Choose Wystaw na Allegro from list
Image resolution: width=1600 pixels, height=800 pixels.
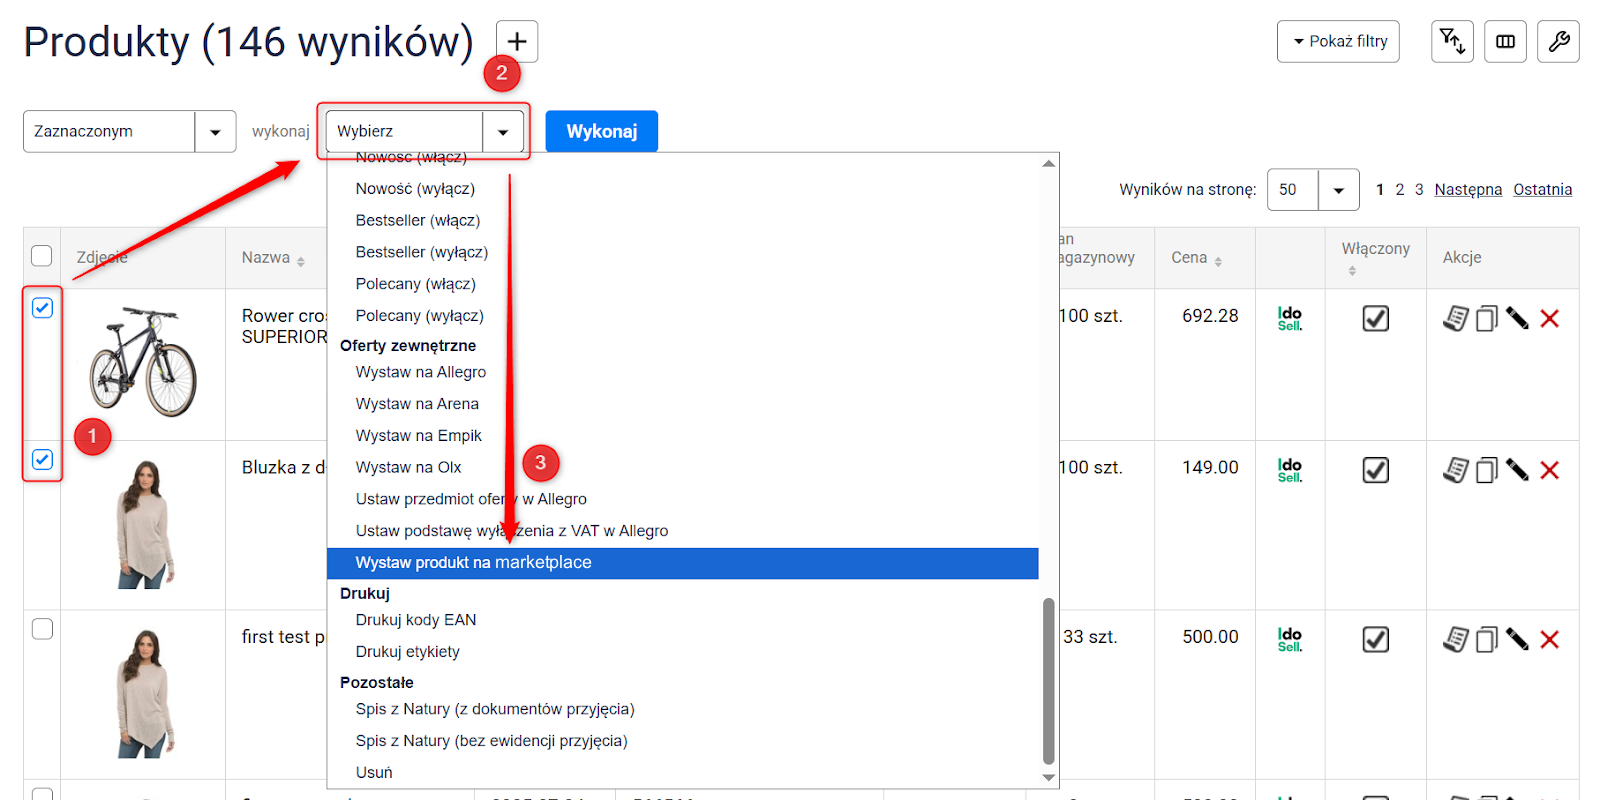(421, 372)
